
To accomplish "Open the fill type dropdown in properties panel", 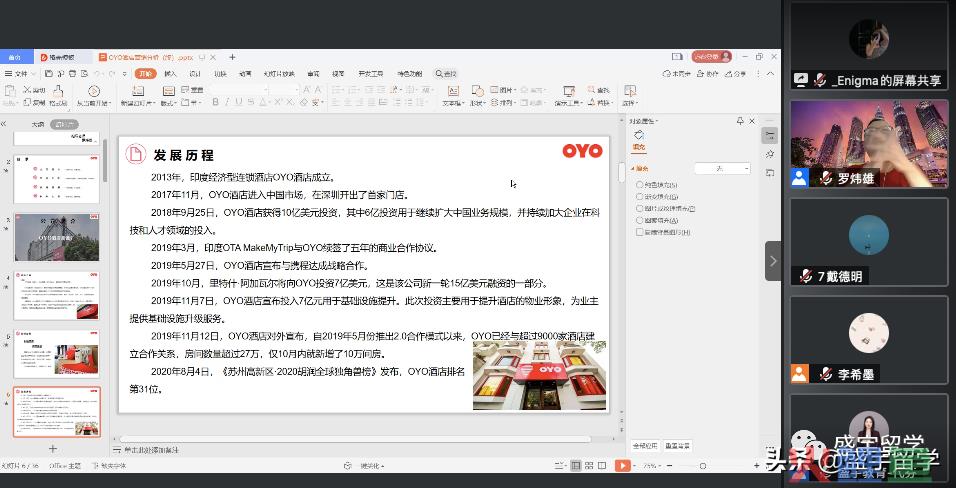I will tap(722, 168).
